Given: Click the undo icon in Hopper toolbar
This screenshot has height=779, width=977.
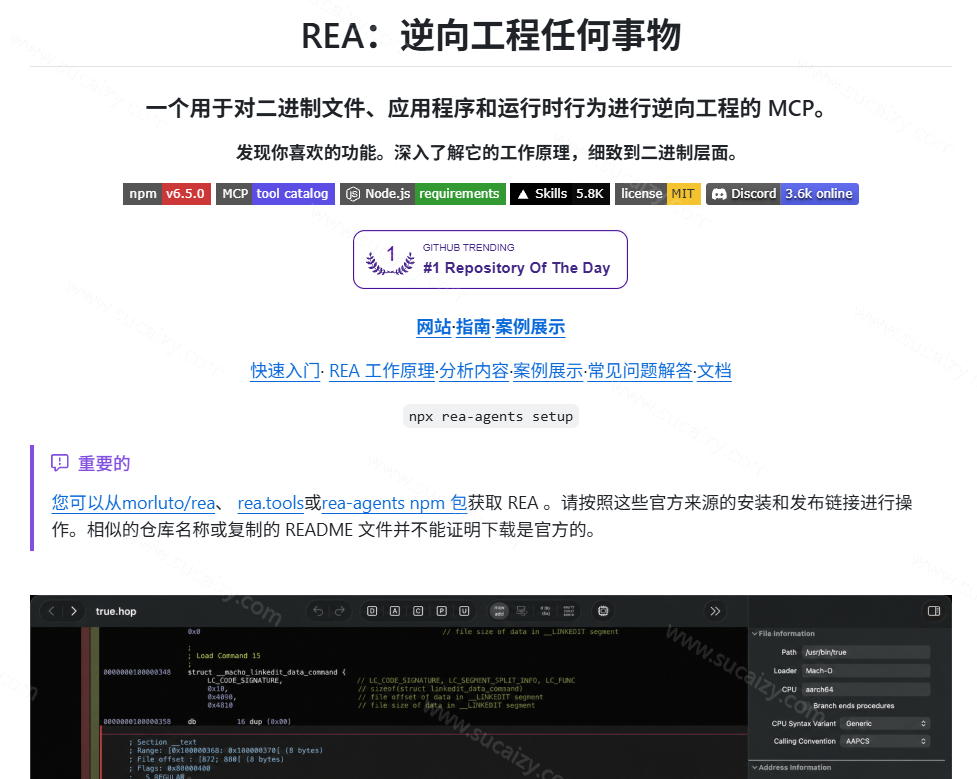Looking at the screenshot, I should point(318,611).
